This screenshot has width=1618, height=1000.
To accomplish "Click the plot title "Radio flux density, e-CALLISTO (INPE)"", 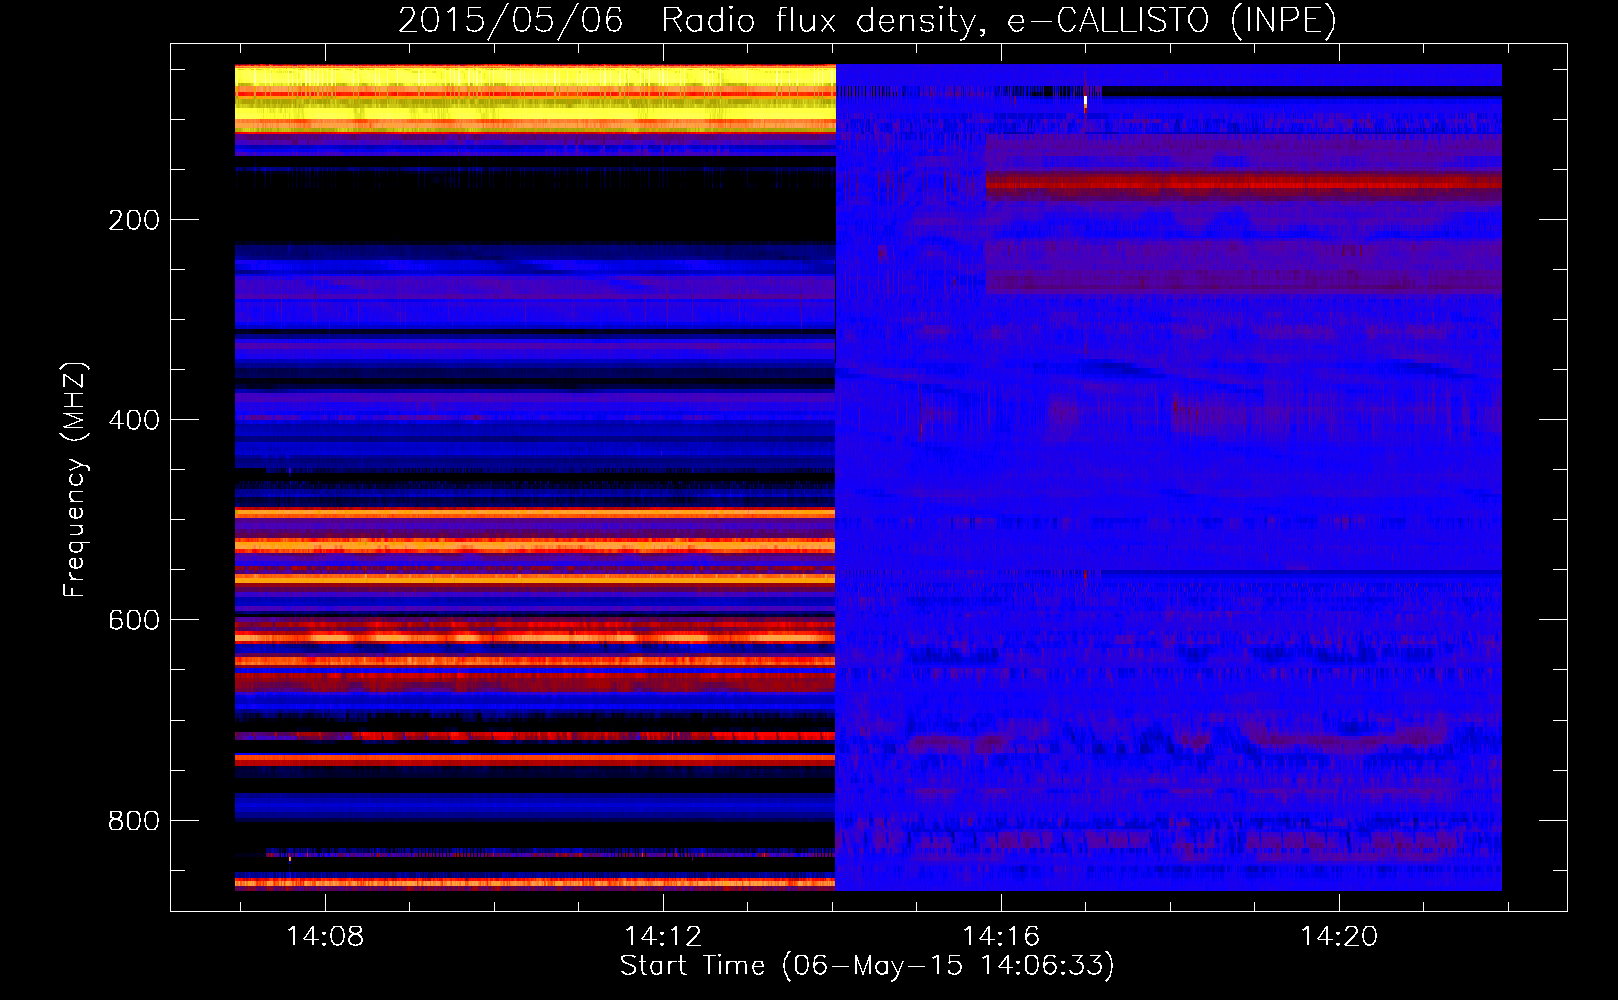I will (x=998, y=20).
